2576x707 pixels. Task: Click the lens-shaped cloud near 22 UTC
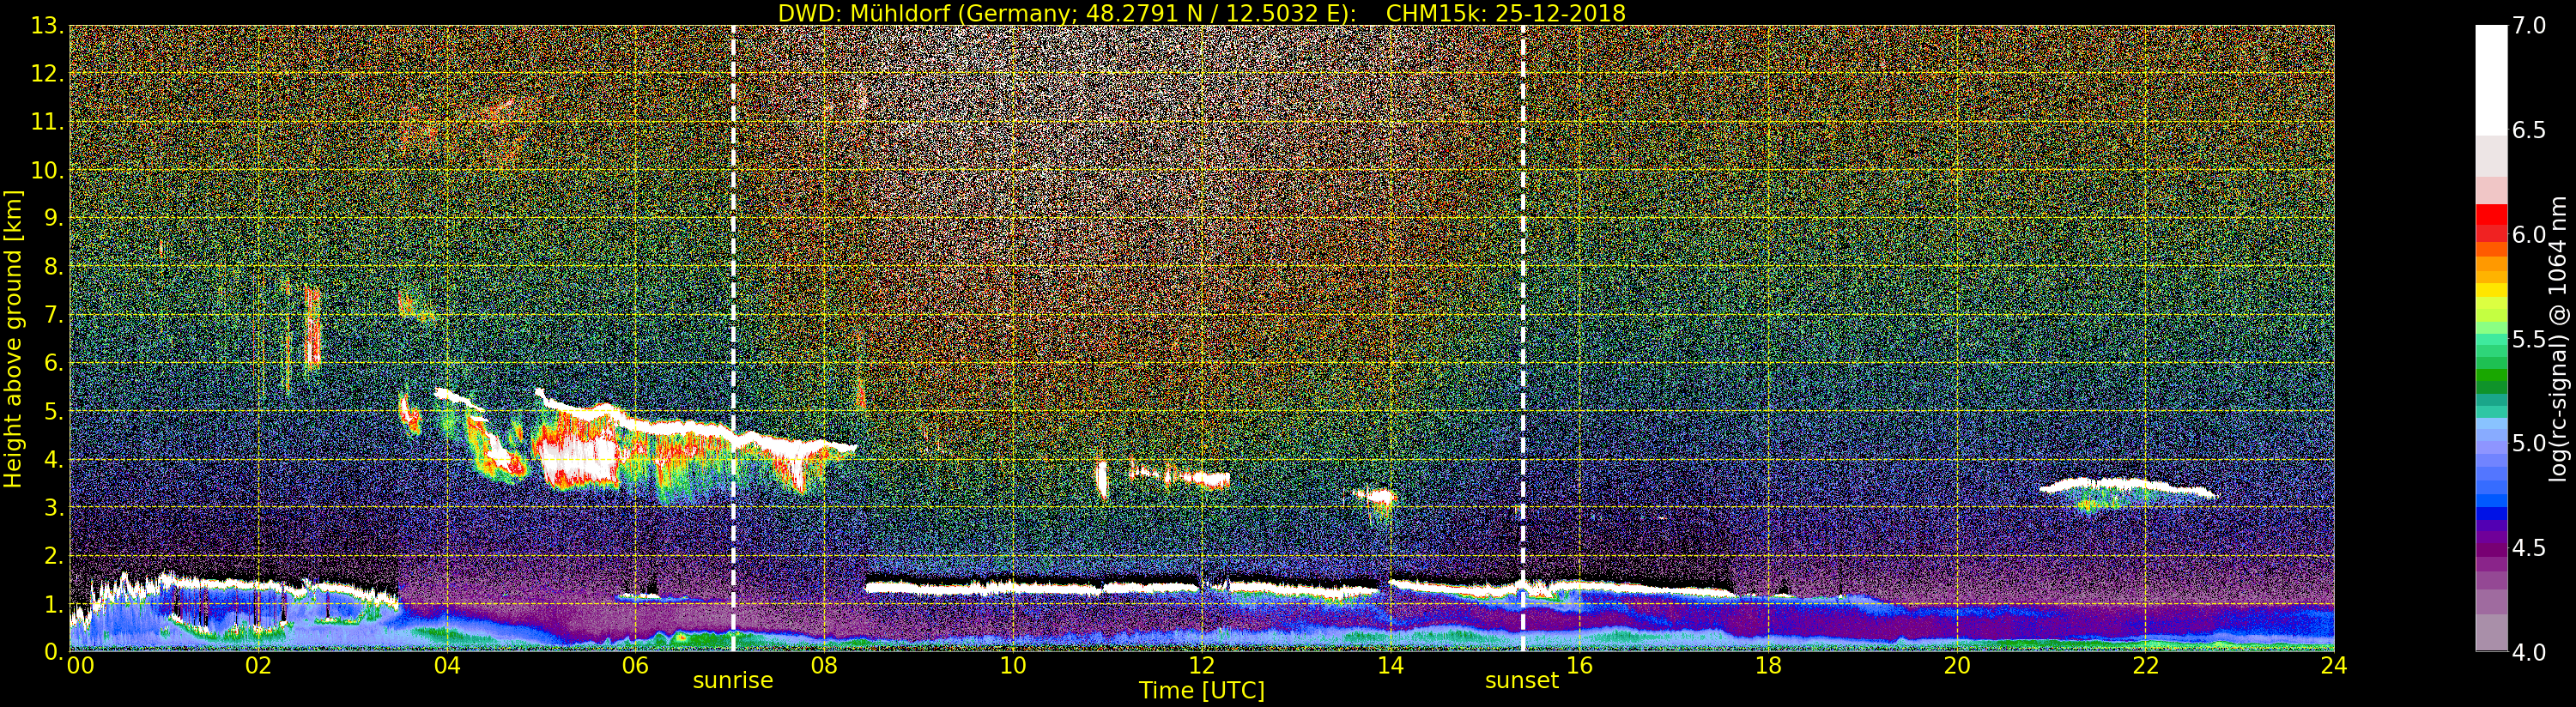(x=2127, y=490)
